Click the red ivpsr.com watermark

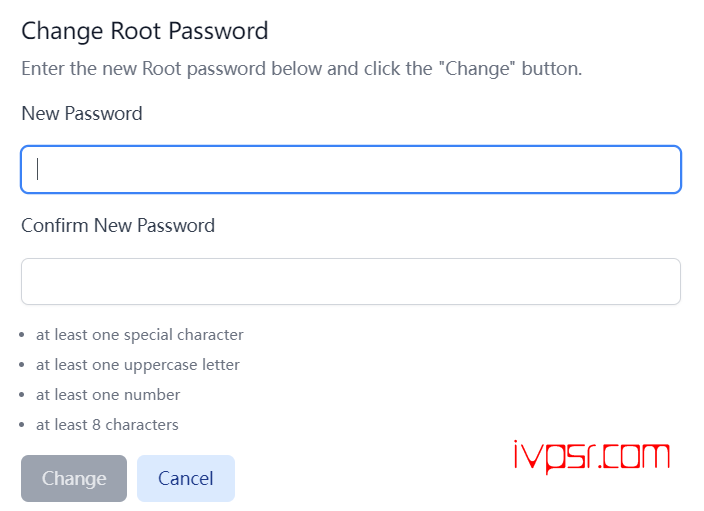pyautogui.click(x=592, y=457)
